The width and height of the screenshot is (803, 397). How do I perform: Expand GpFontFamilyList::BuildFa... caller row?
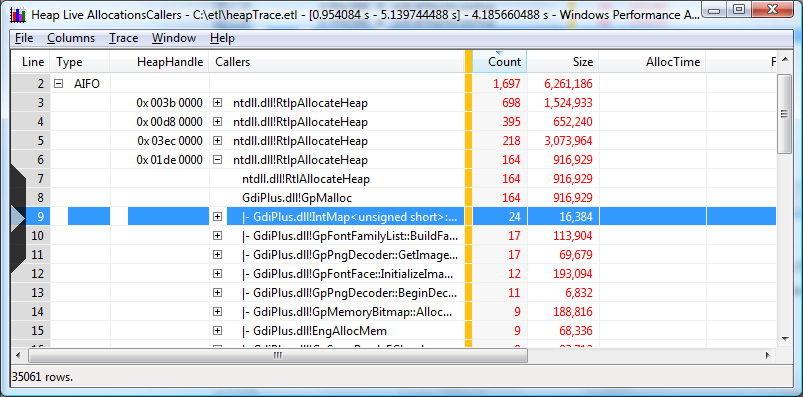pyautogui.click(x=218, y=236)
